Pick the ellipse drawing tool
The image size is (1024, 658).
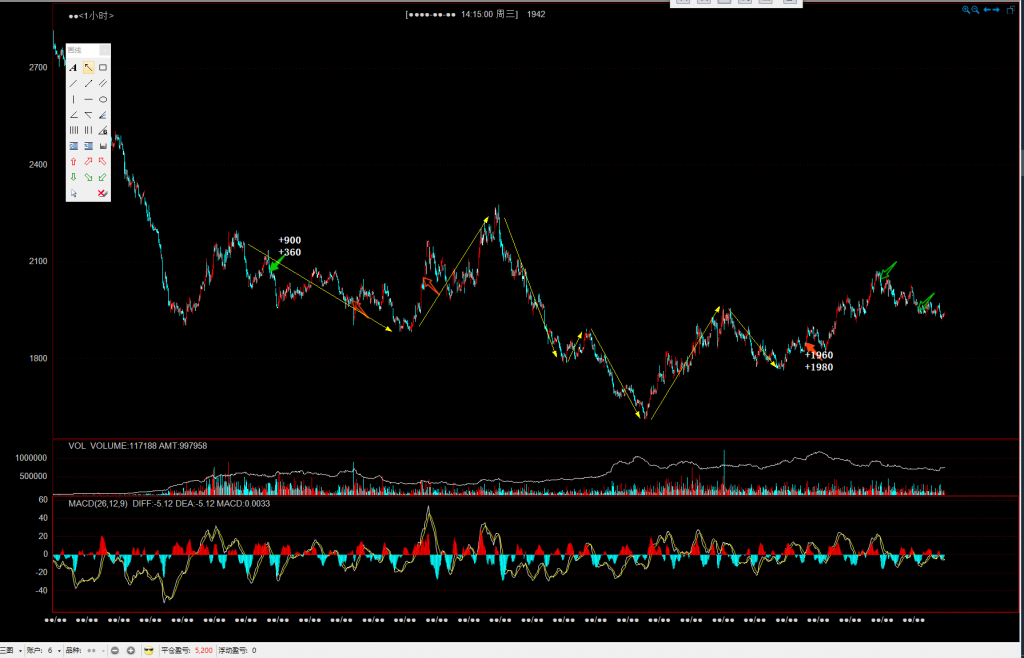tap(103, 99)
